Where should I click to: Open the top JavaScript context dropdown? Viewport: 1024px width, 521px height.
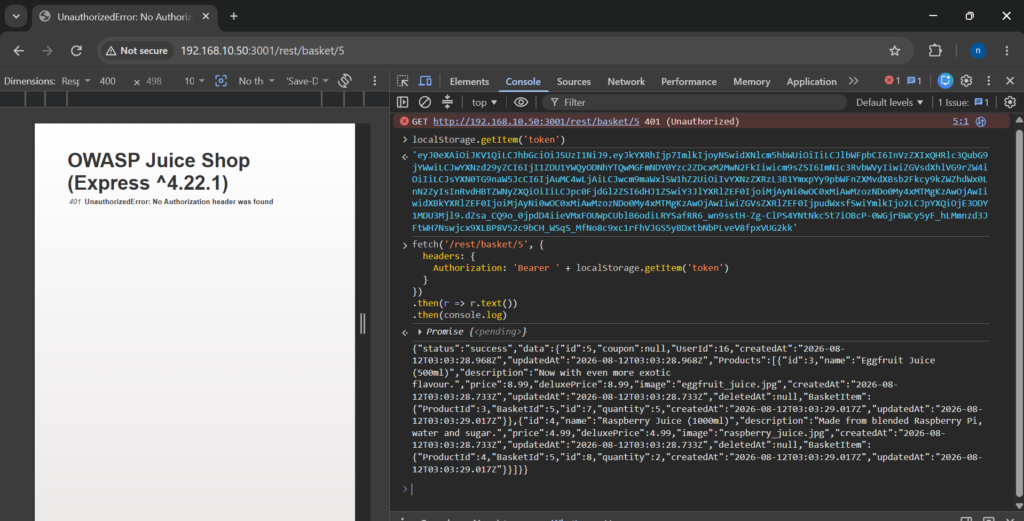coord(484,103)
